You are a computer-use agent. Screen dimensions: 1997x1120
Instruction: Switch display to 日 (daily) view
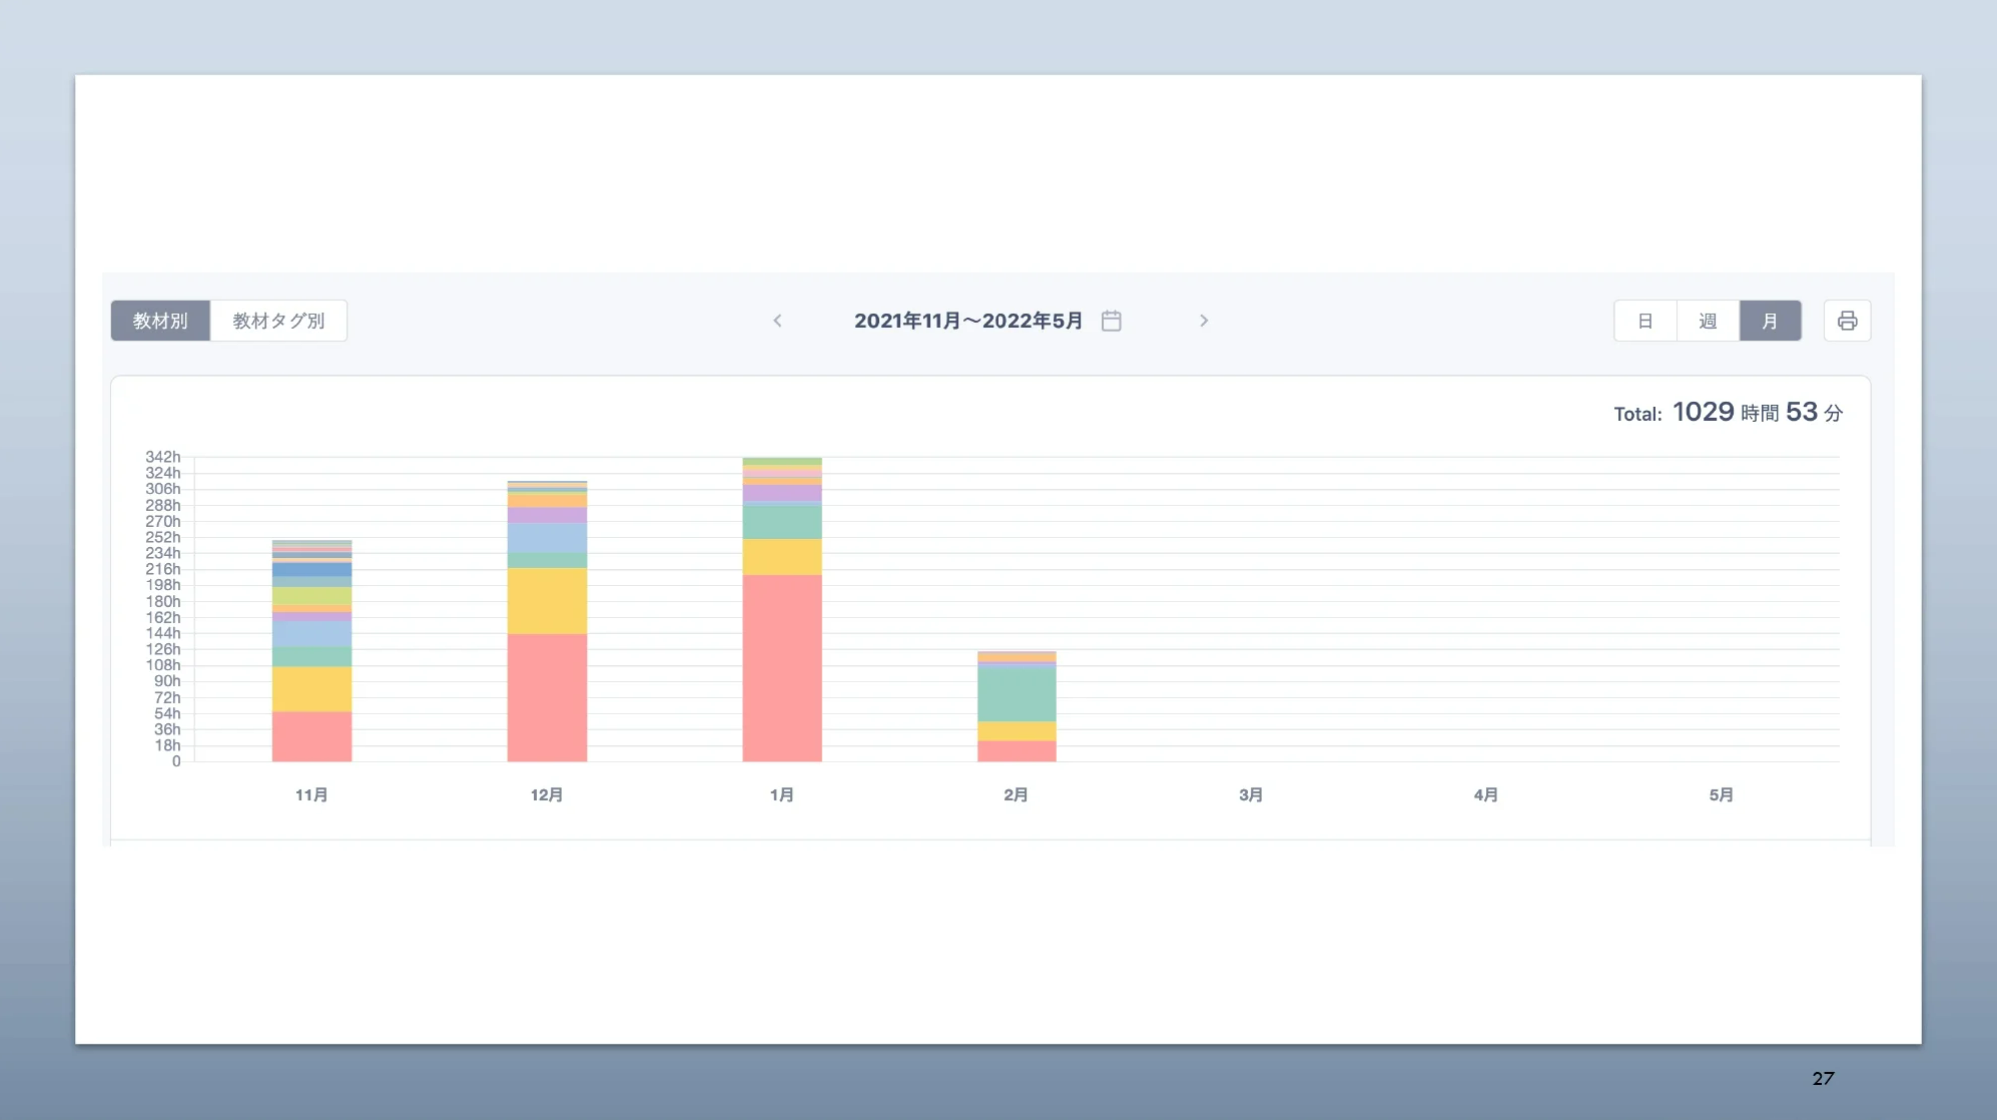click(1644, 320)
